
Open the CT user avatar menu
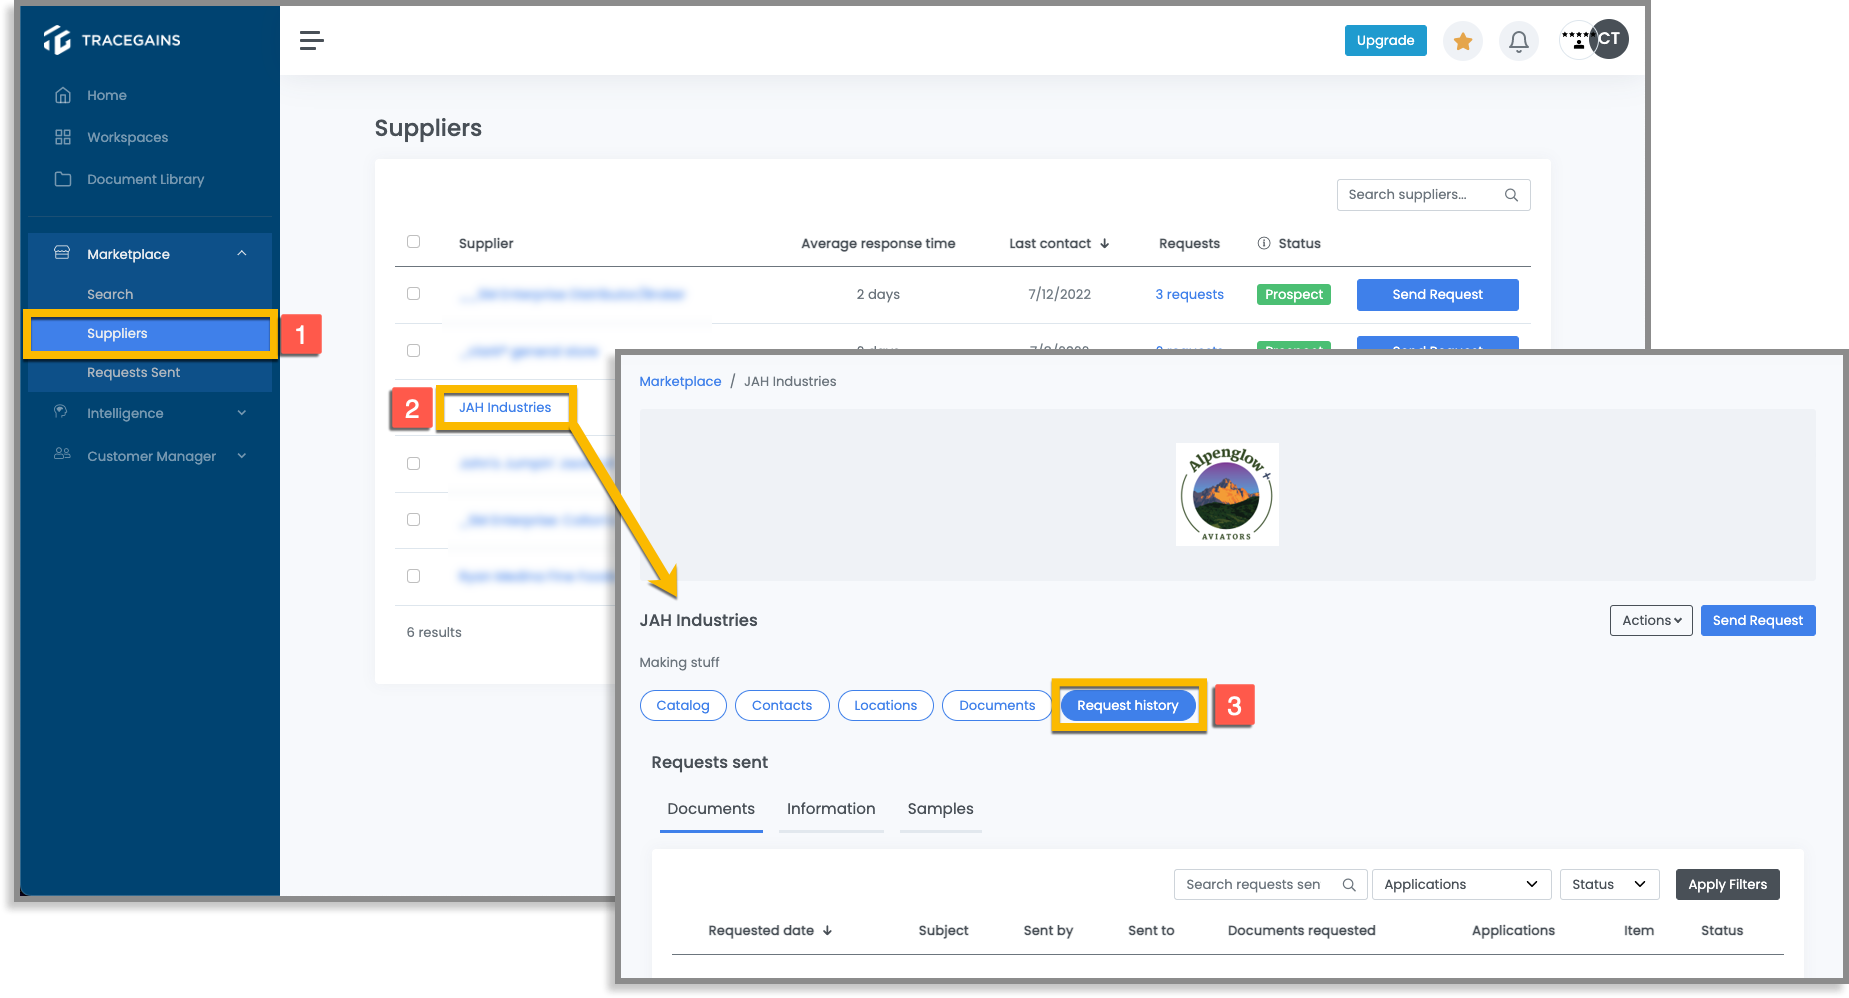pyautogui.click(x=1608, y=39)
